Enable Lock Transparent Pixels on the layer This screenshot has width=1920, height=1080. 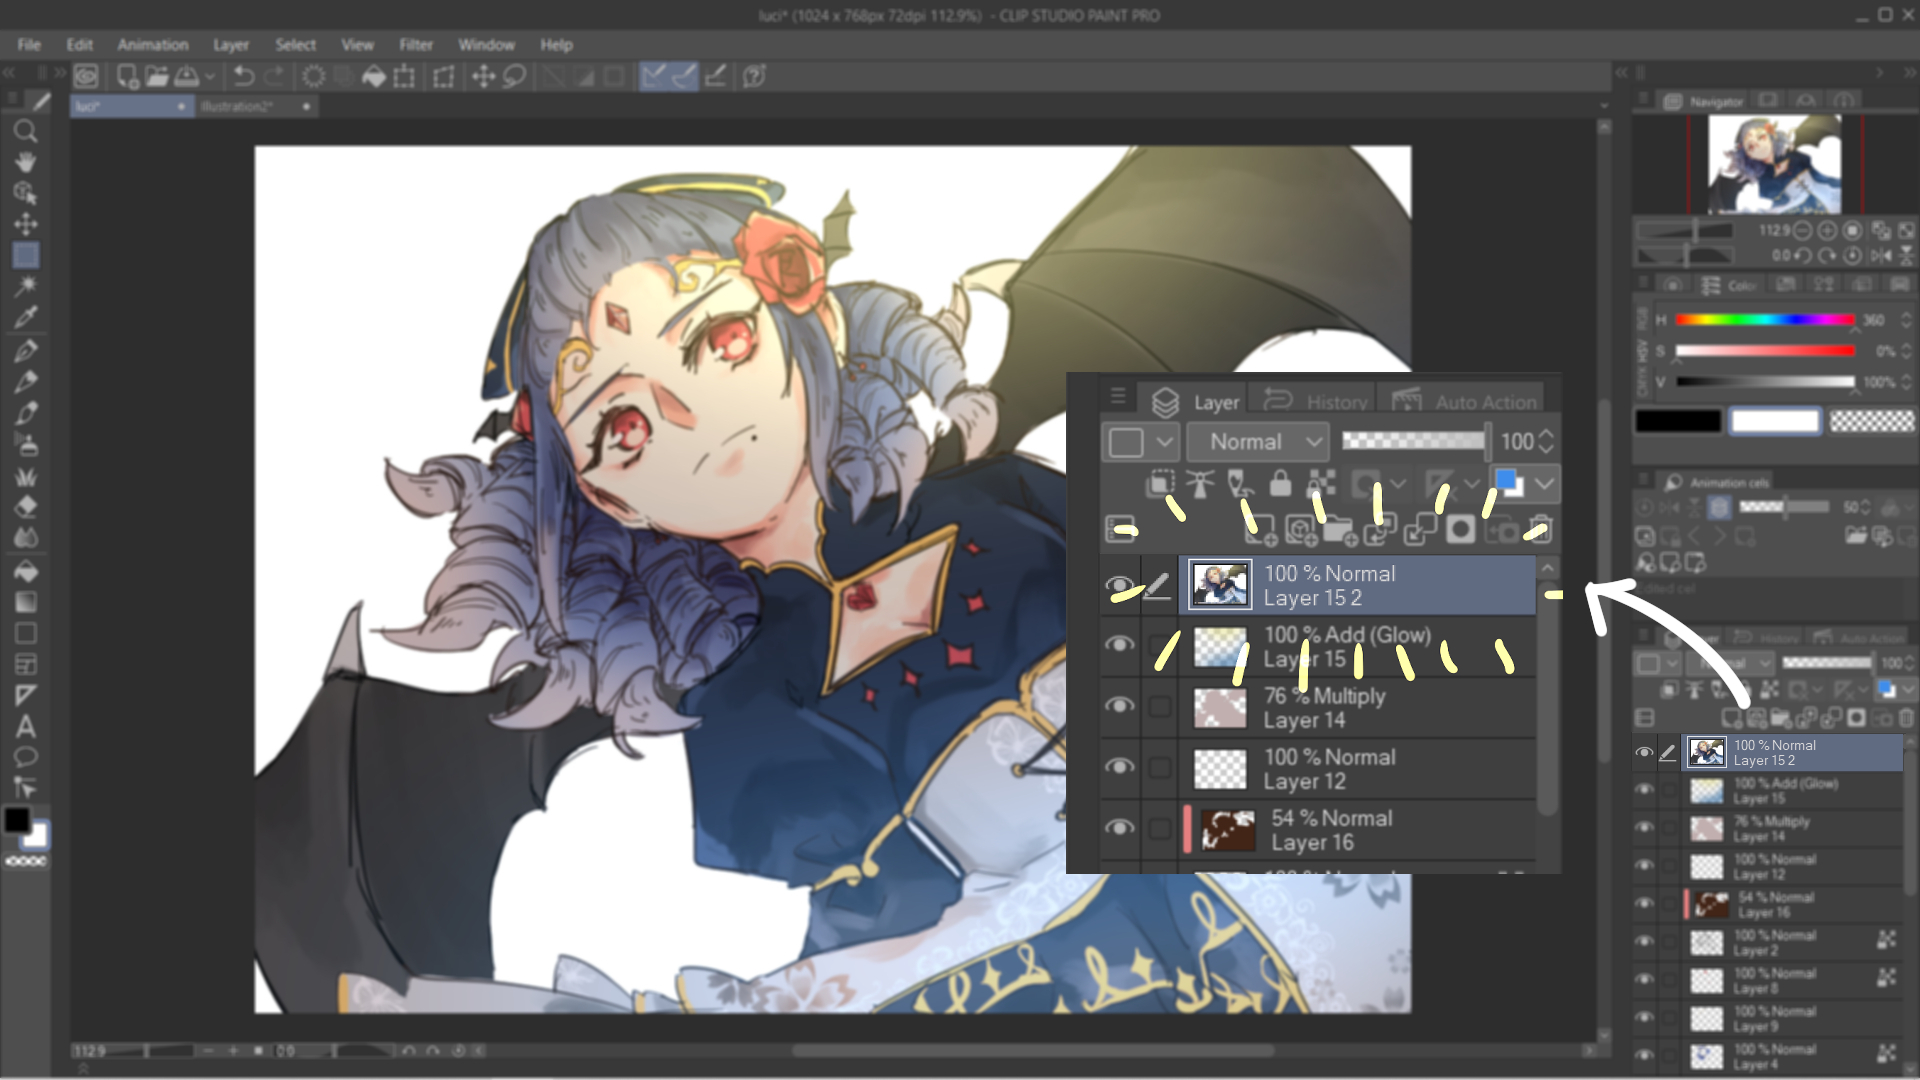[1238, 484]
